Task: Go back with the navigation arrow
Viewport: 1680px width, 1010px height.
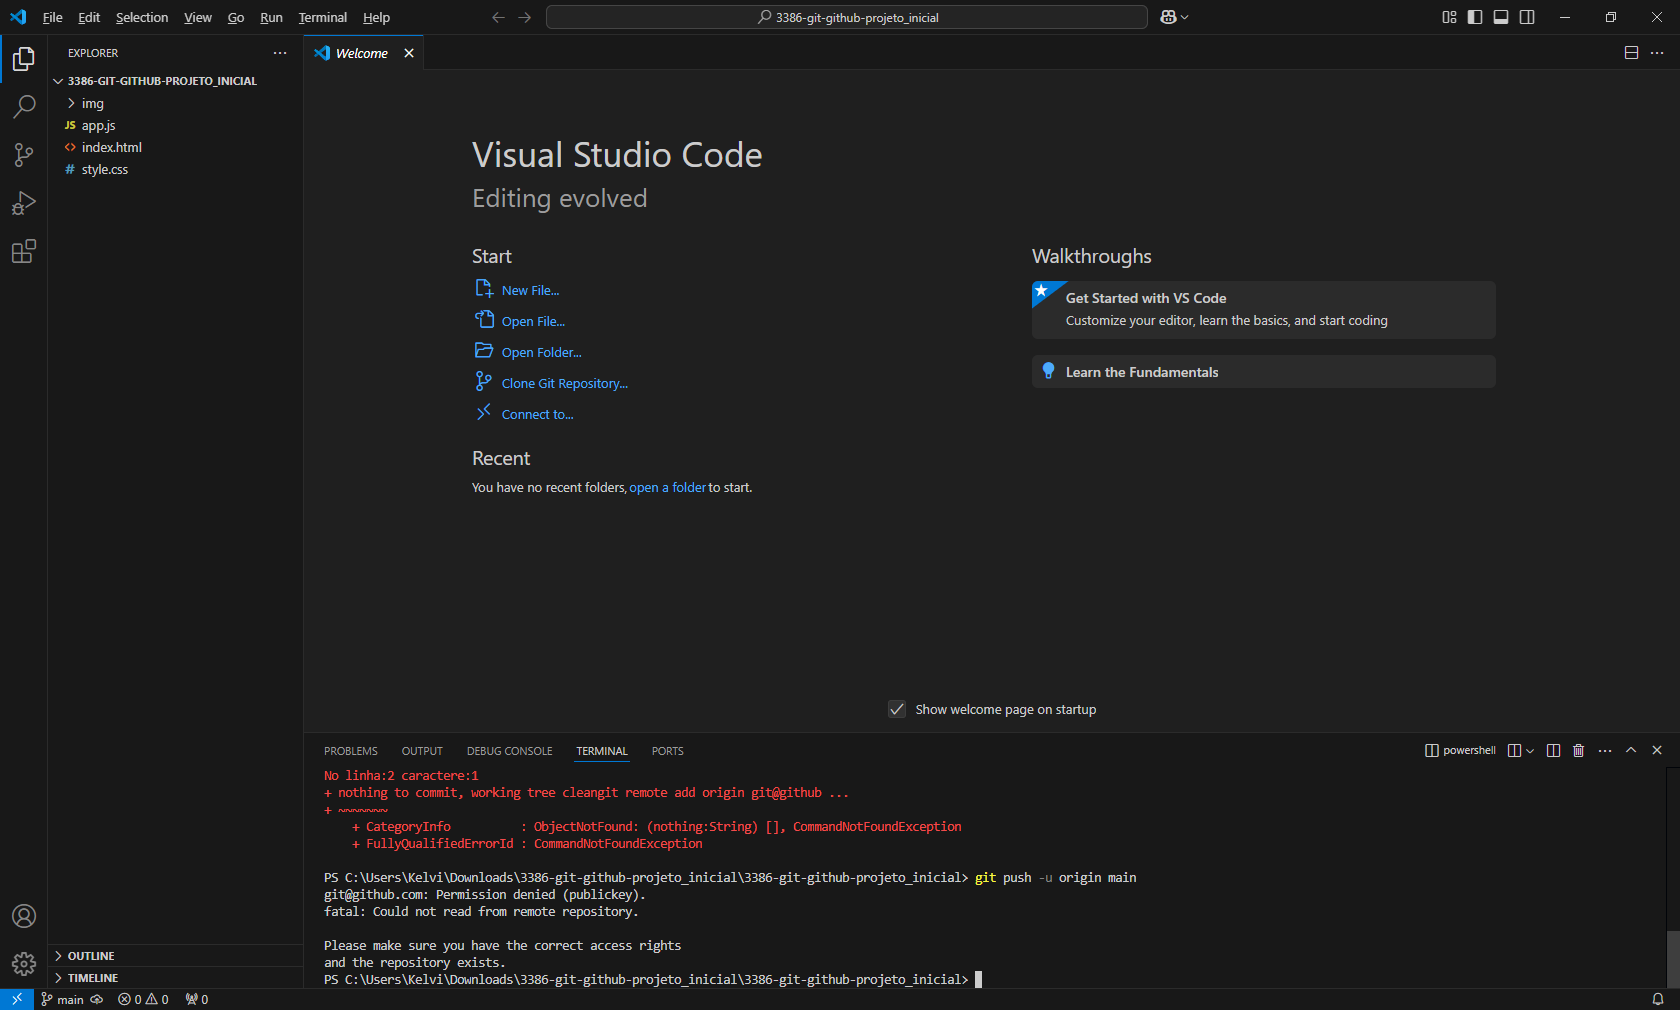Action: tap(498, 17)
